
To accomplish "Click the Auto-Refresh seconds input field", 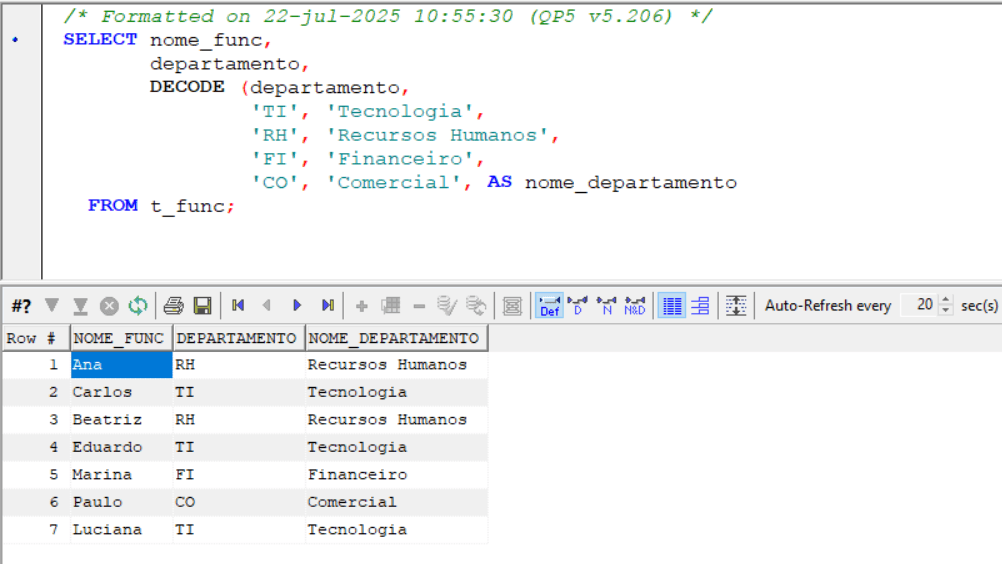I will pyautogui.click(x=920, y=305).
